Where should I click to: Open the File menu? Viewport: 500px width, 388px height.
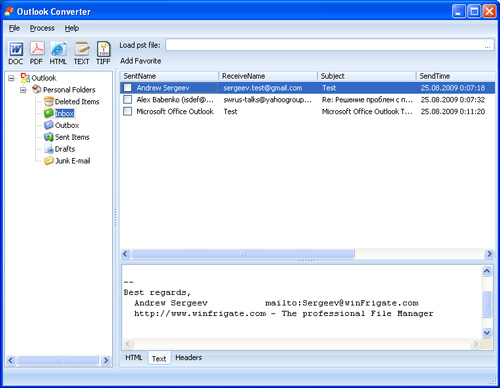pyautogui.click(x=14, y=28)
